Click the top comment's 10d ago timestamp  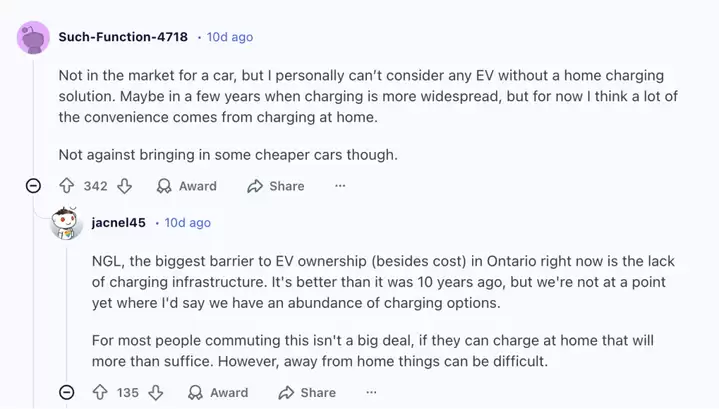[230, 37]
